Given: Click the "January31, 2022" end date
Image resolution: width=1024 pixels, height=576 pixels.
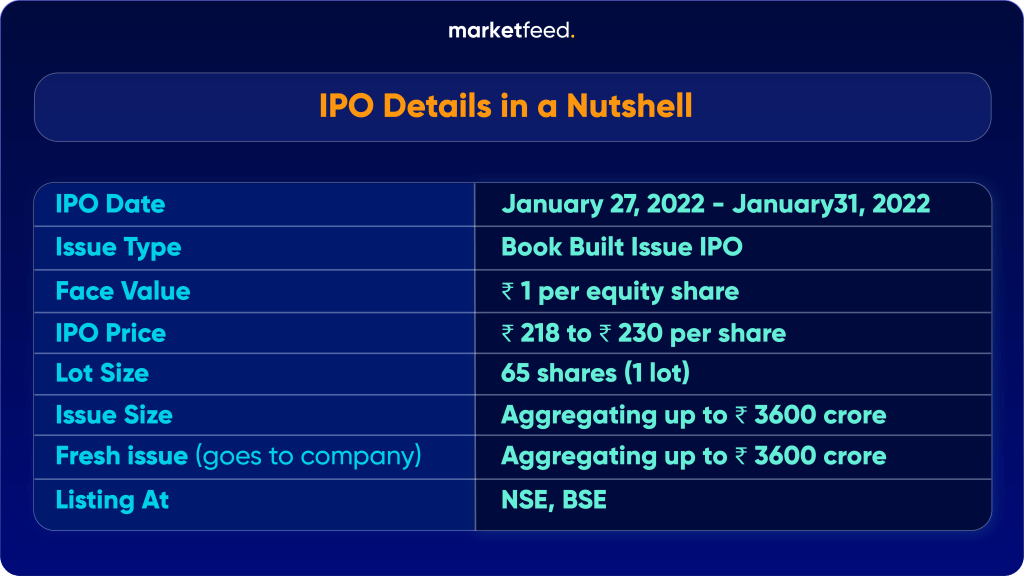Looking at the screenshot, I should tap(831, 205).
